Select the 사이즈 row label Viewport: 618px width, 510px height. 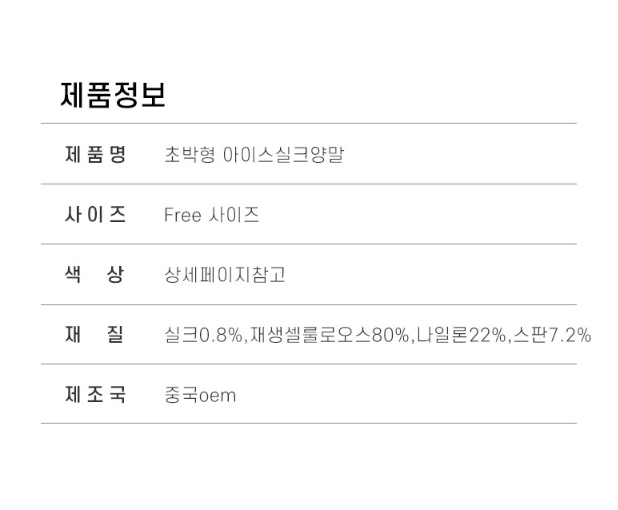click(95, 214)
